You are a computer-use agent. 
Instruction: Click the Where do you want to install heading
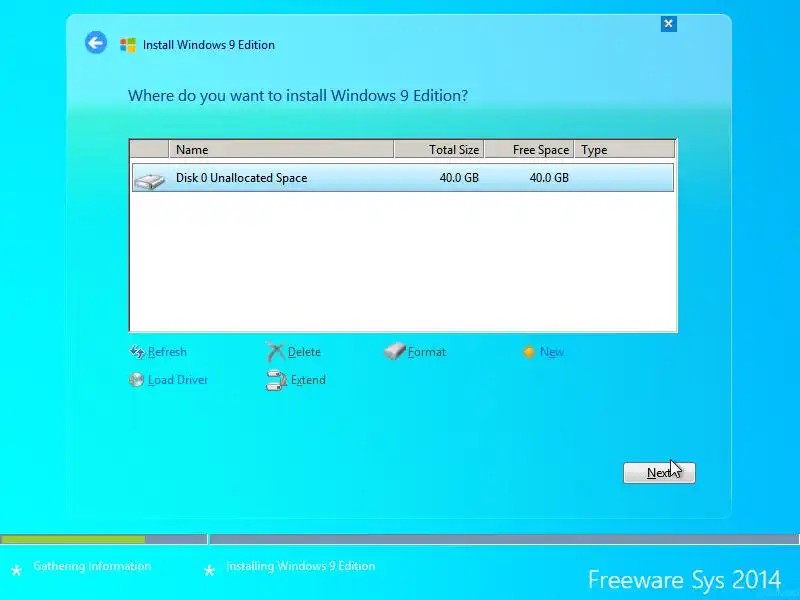[x=297, y=96]
